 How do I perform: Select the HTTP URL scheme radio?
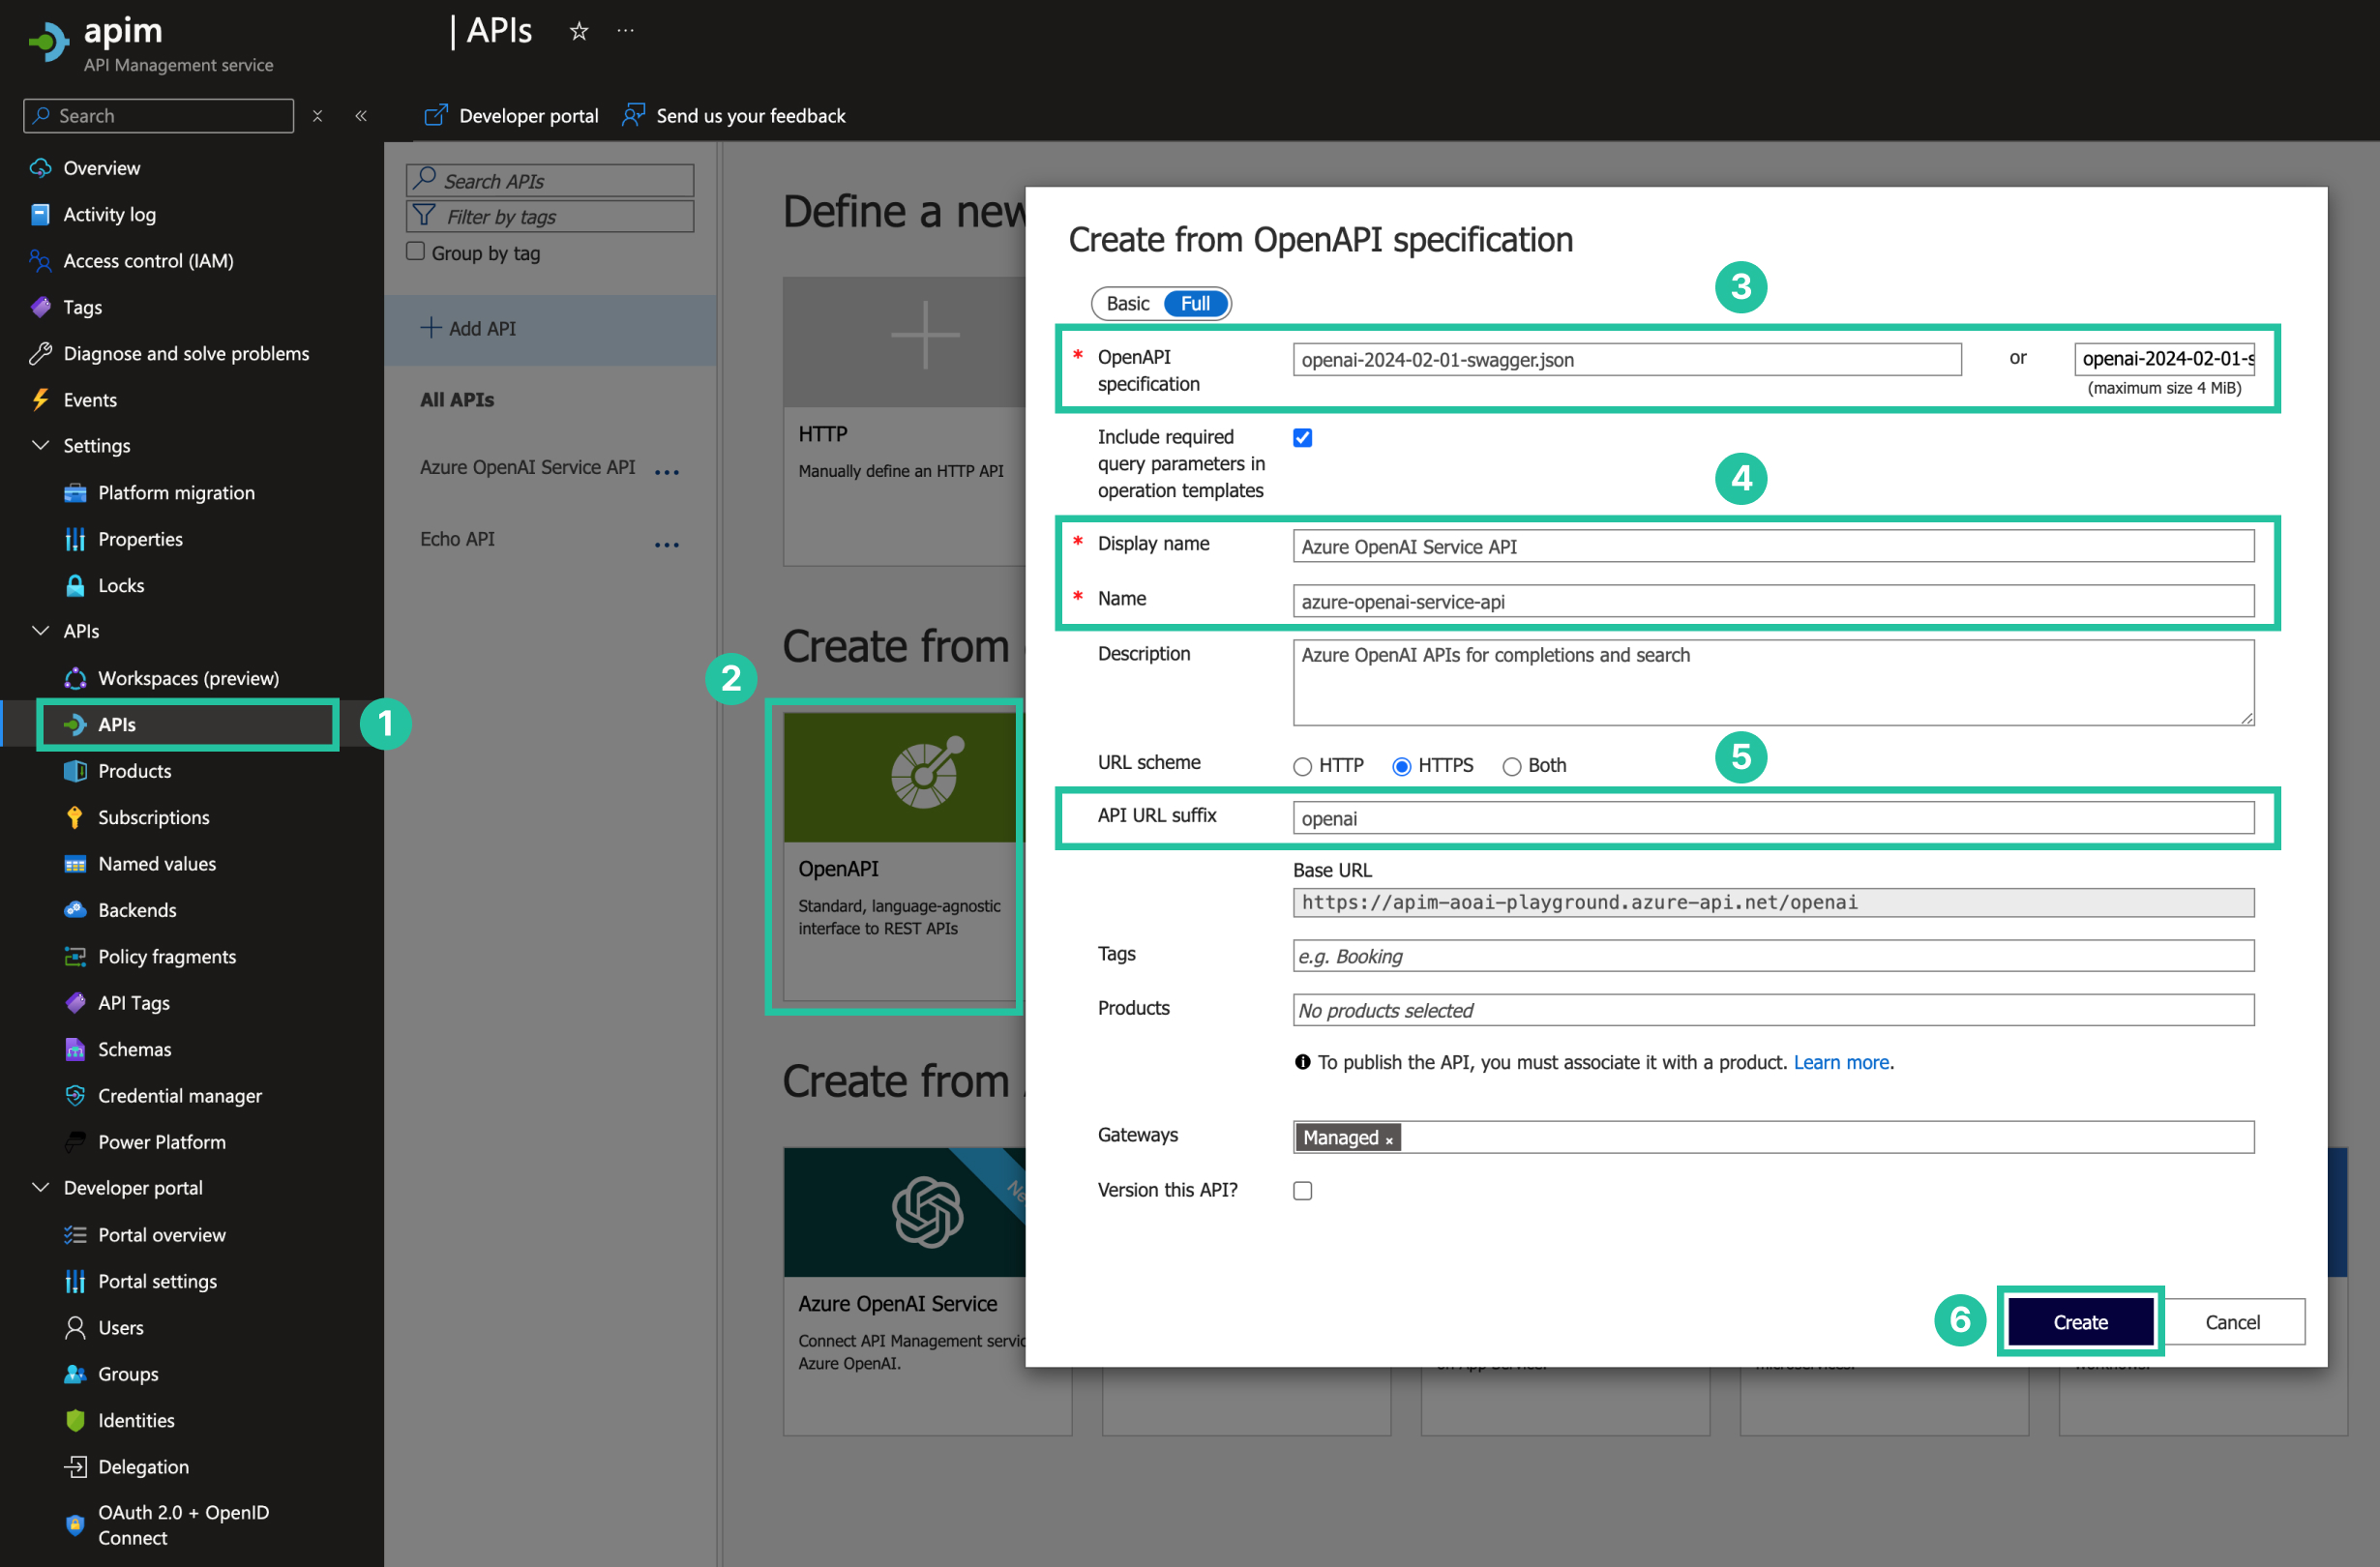point(1302,766)
